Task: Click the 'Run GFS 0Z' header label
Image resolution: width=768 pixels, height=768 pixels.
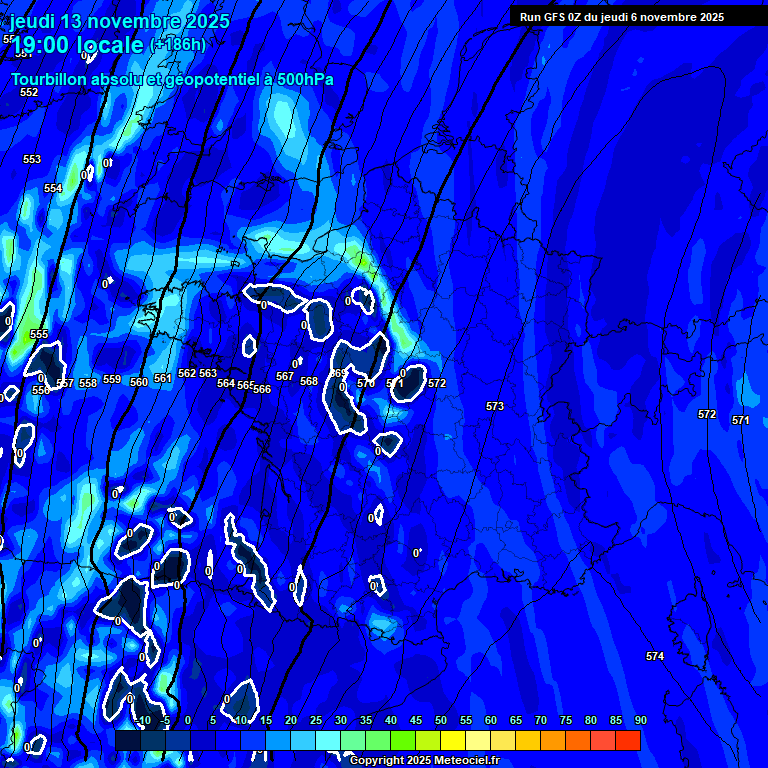Action: point(621,17)
